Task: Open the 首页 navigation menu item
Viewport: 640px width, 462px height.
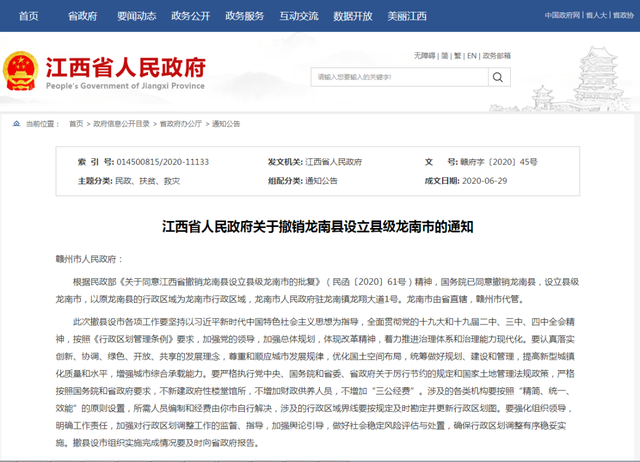Action: (29, 16)
